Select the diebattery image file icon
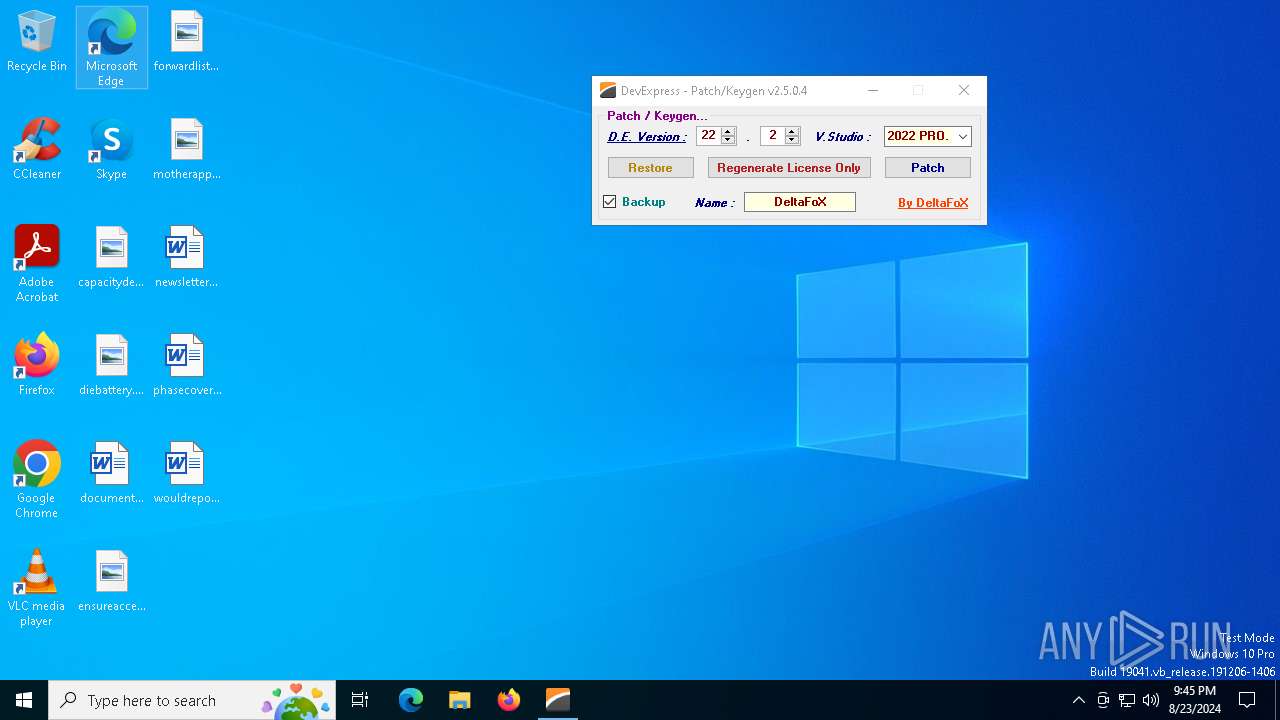 point(111,366)
